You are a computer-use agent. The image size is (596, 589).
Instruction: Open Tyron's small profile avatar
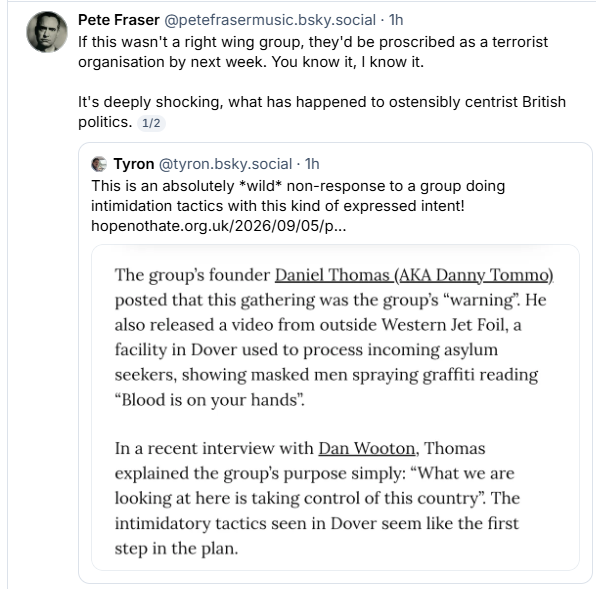pyautogui.click(x=99, y=164)
